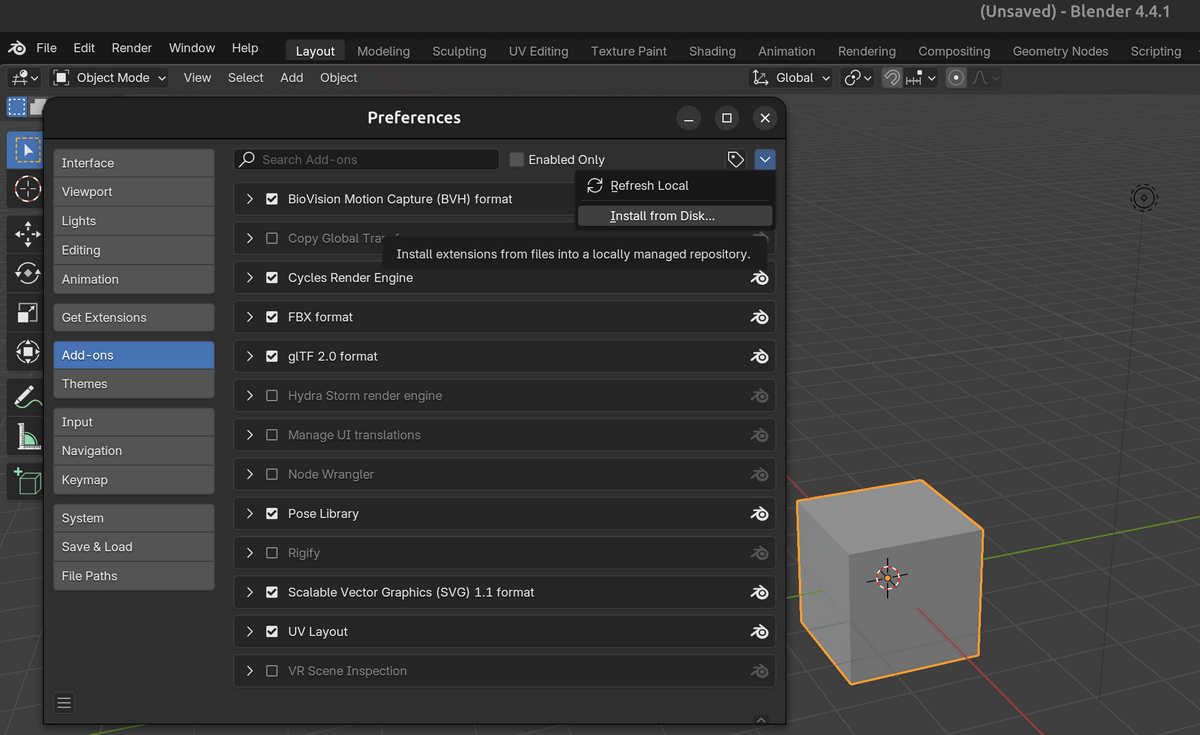Viewport: 1200px width, 735px height.
Task: Open the Get Extensions section
Action: tap(134, 318)
